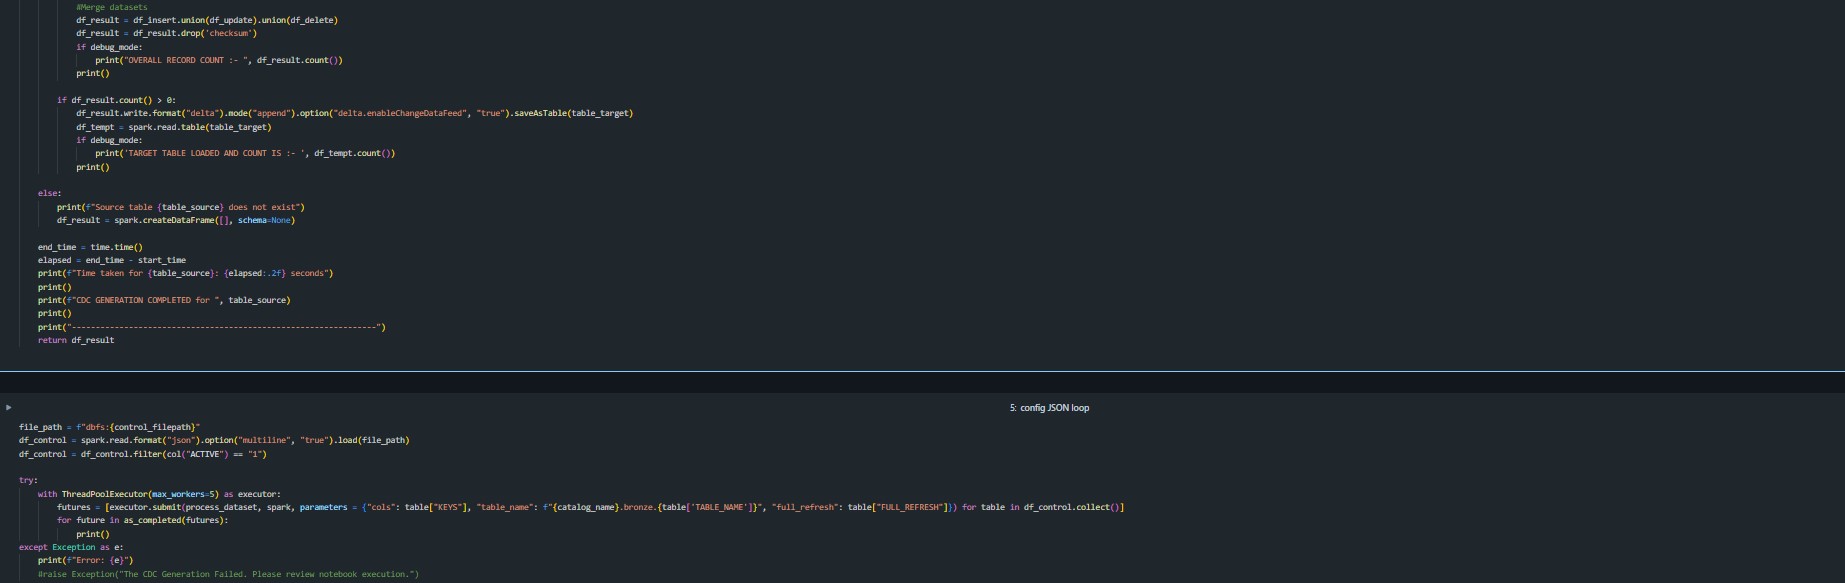Click the table["FULL_REFRESH"] expression
This screenshot has height=583, width=1845.
point(895,507)
